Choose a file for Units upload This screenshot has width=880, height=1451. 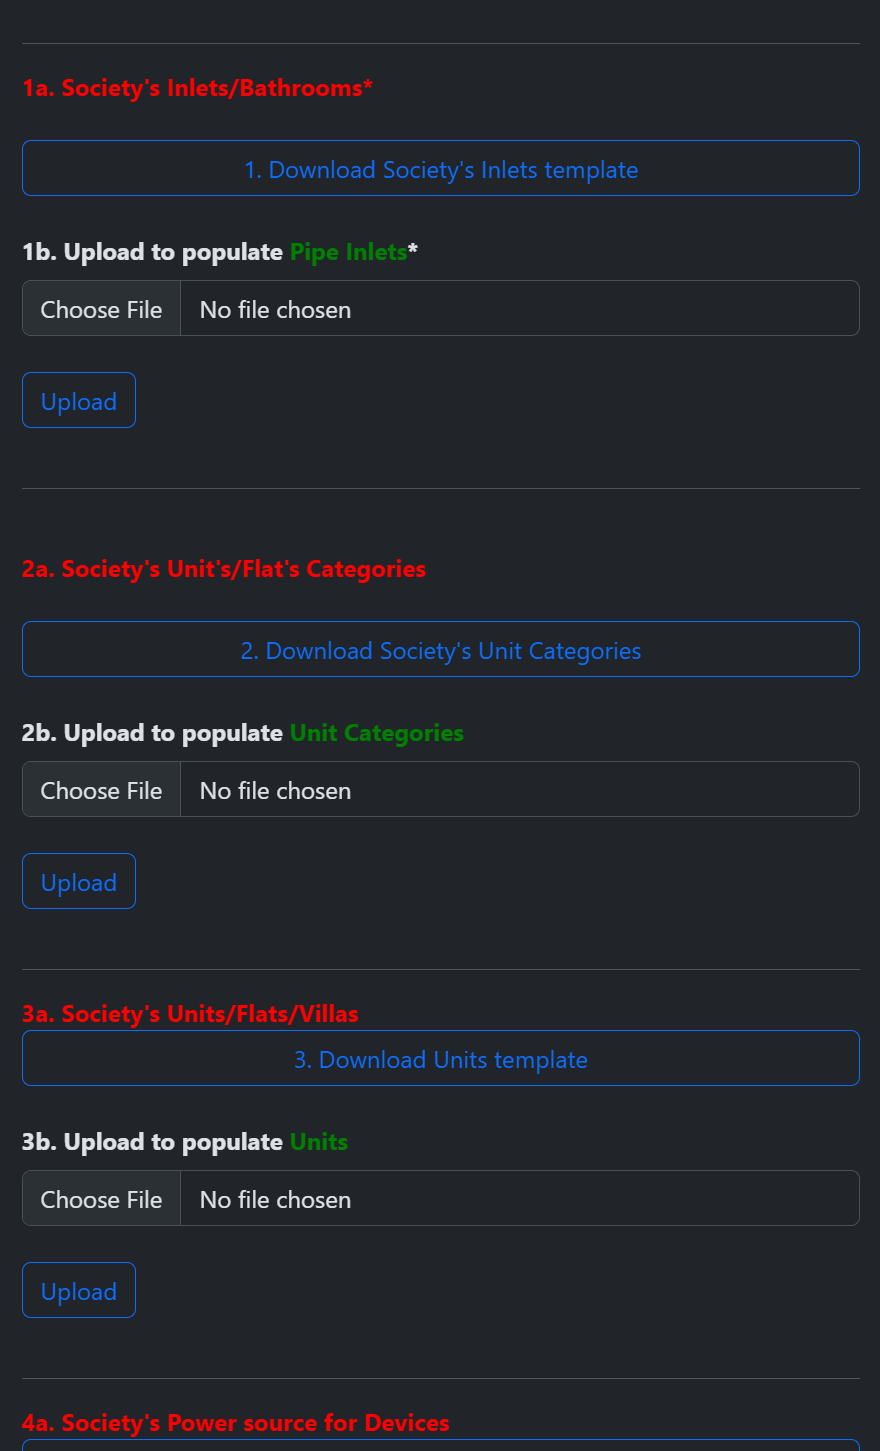(100, 1198)
